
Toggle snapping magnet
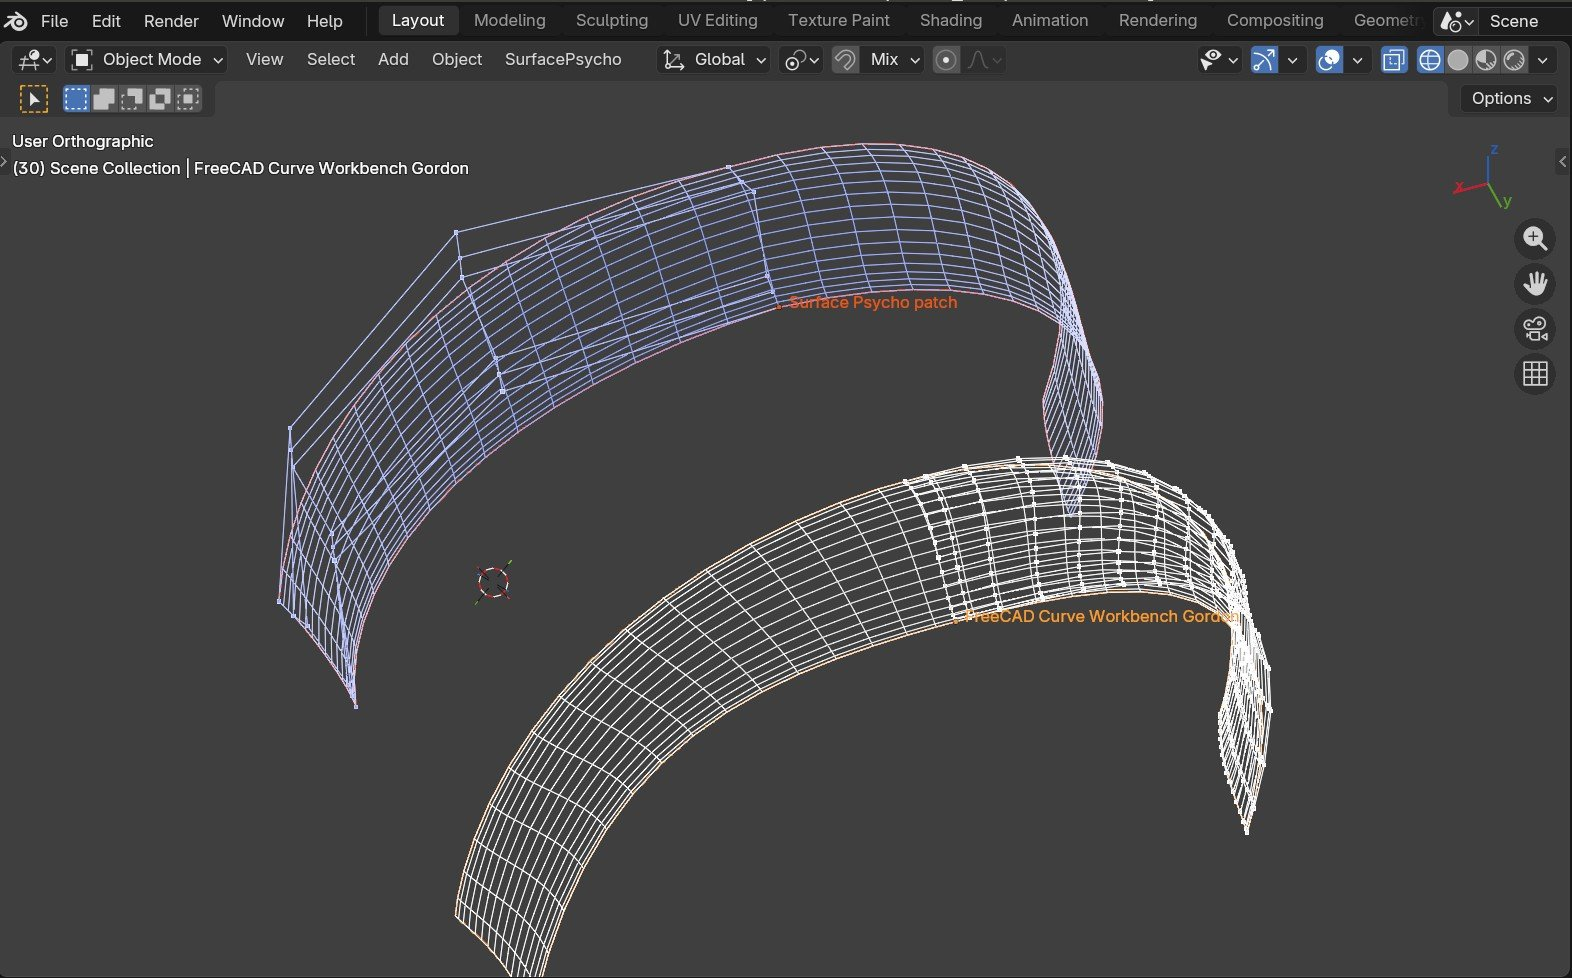click(845, 60)
